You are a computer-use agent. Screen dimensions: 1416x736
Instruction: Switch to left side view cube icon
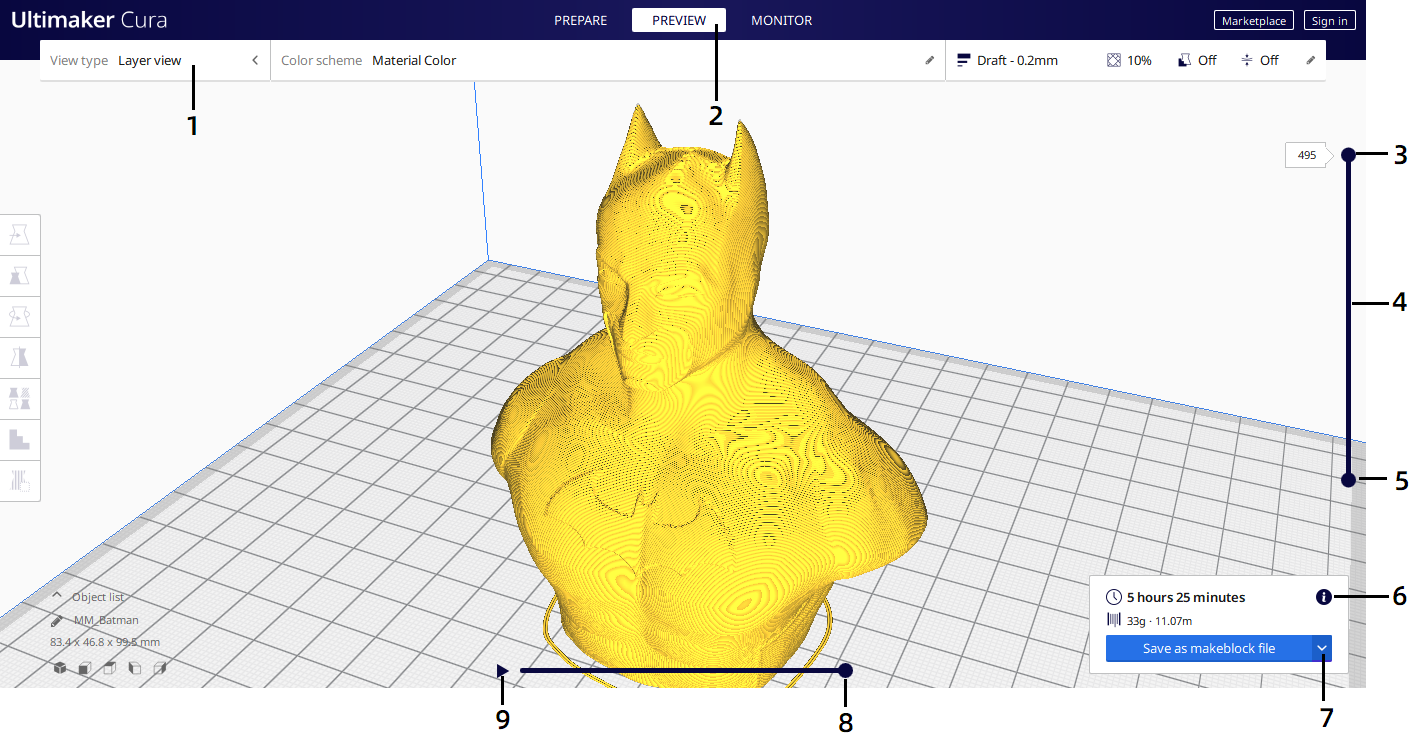pos(135,667)
